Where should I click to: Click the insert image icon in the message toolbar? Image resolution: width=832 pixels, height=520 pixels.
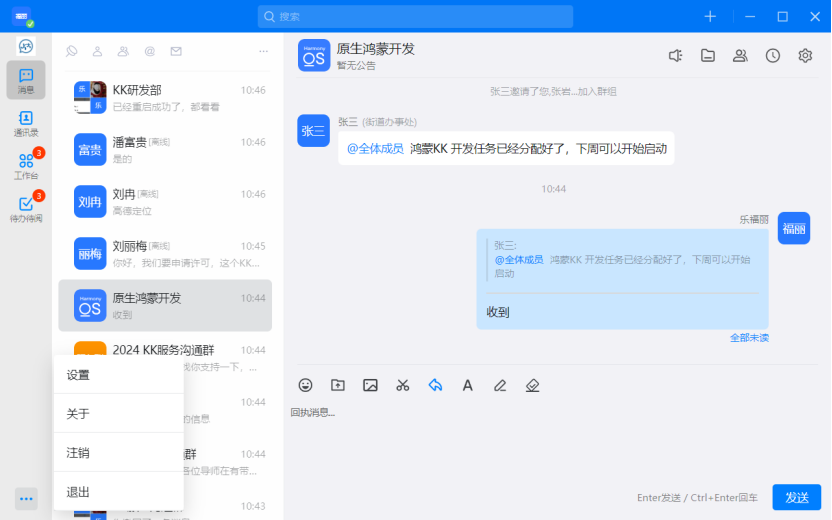click(370, 385)
